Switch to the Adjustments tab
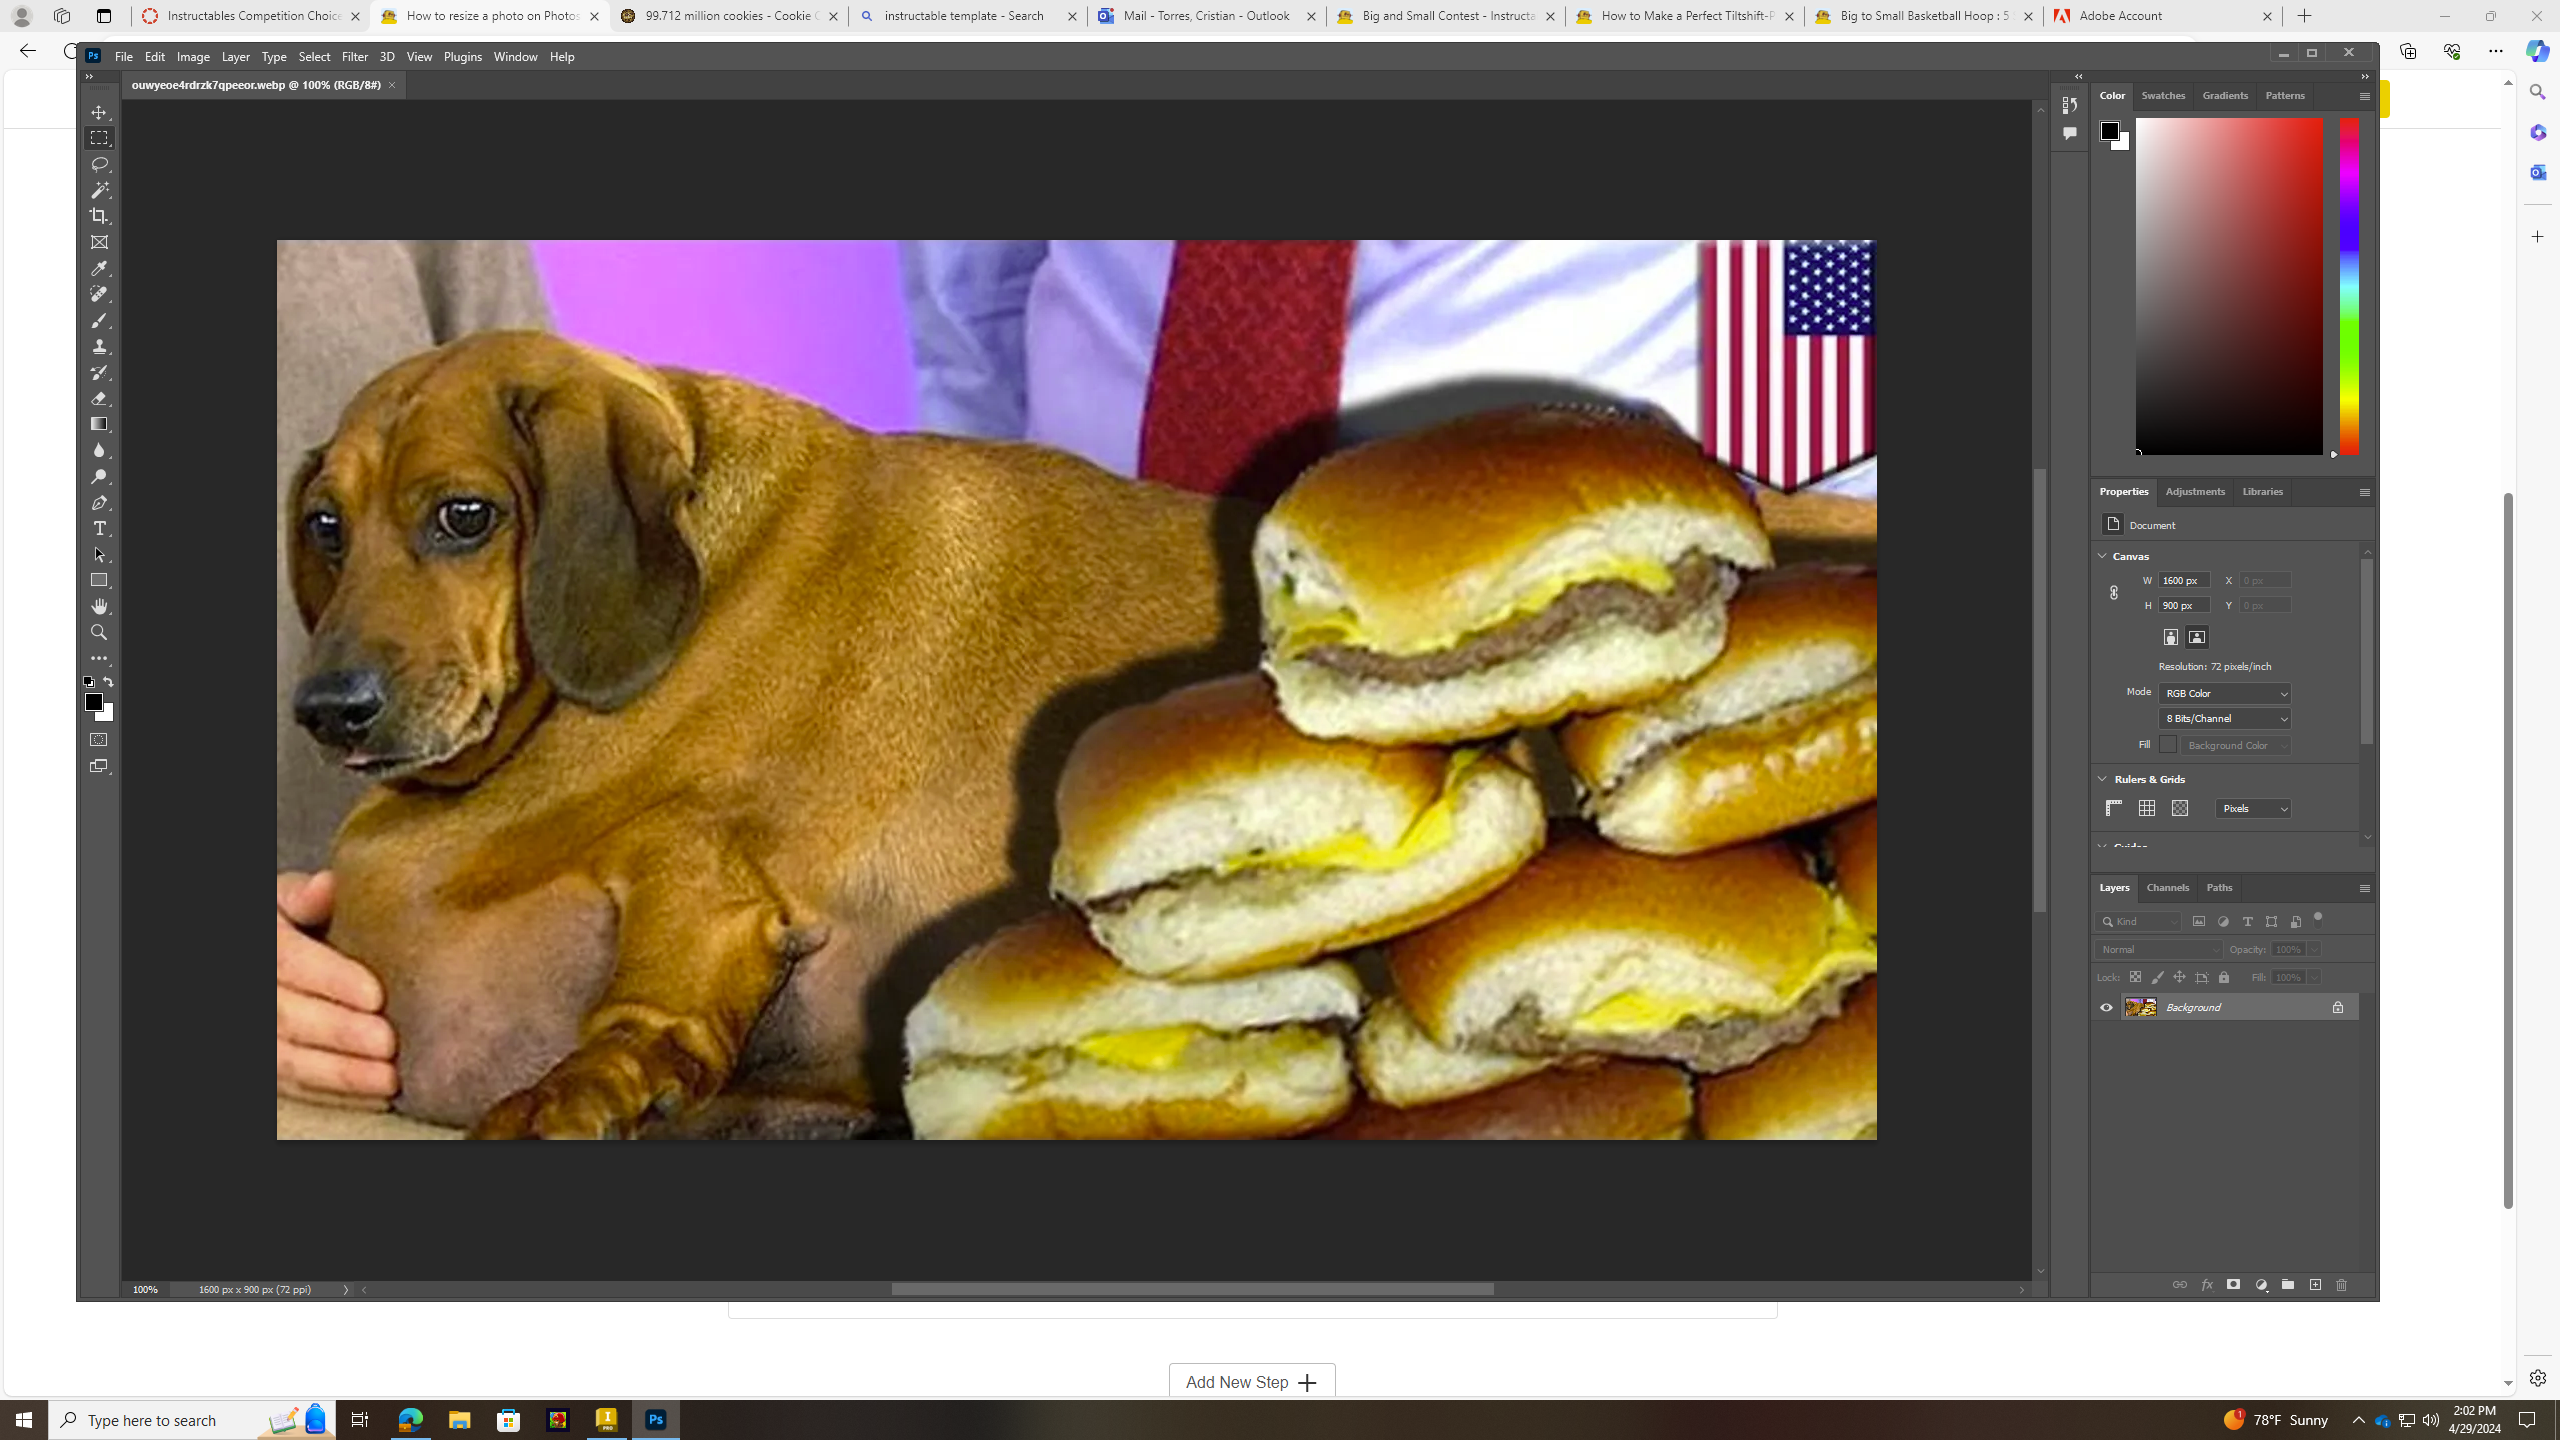This screenshot has height=1440, width=2560. point(2195,491)
